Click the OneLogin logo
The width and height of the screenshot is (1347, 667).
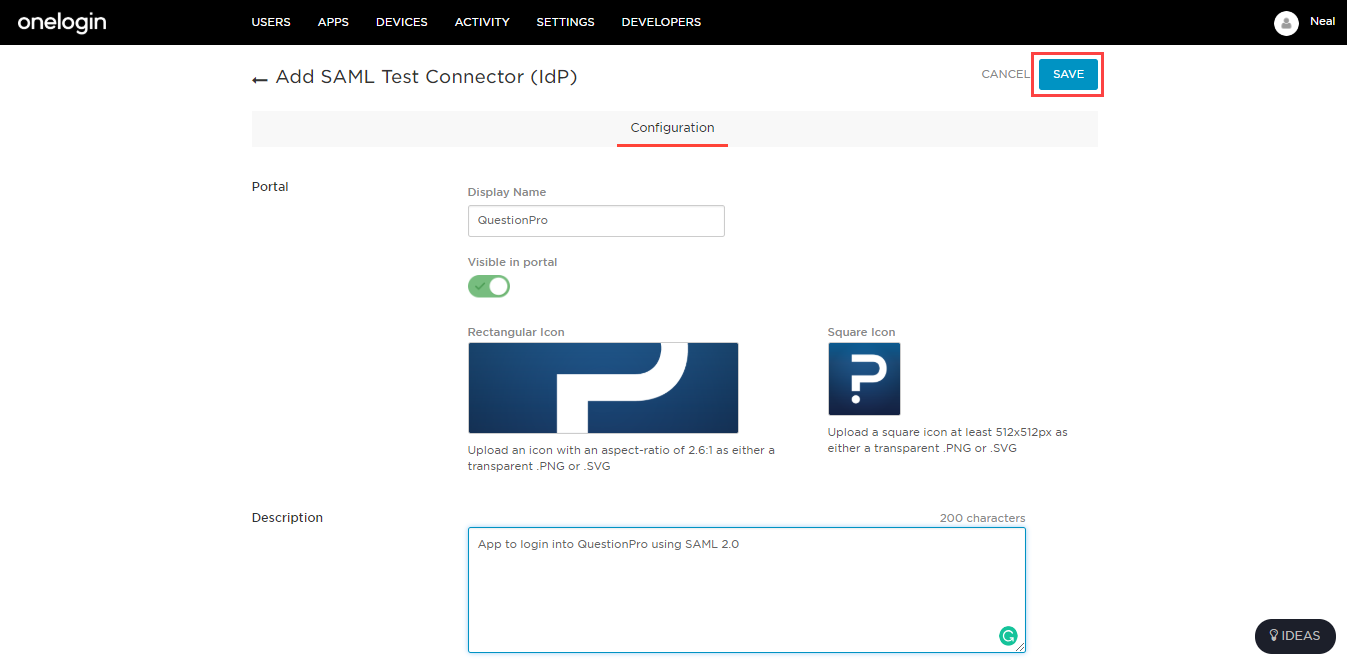point(62,22)
